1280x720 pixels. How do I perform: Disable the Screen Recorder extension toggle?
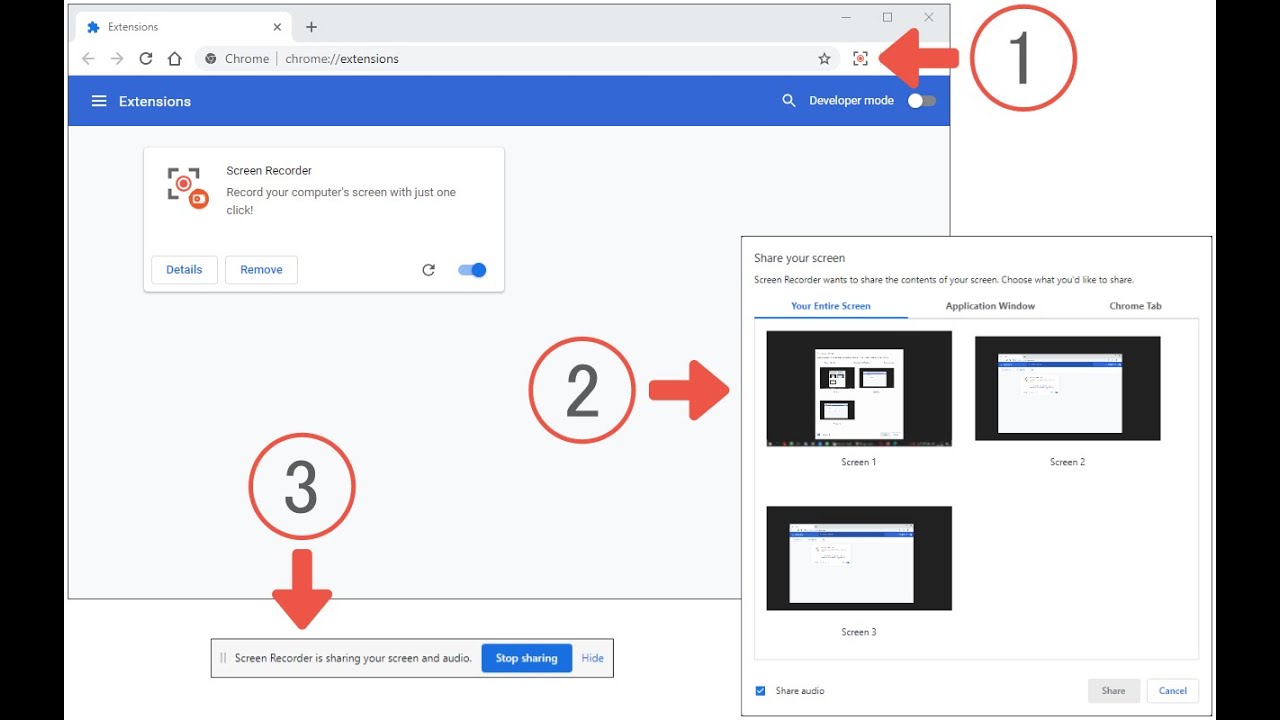[x=472, y=270]
